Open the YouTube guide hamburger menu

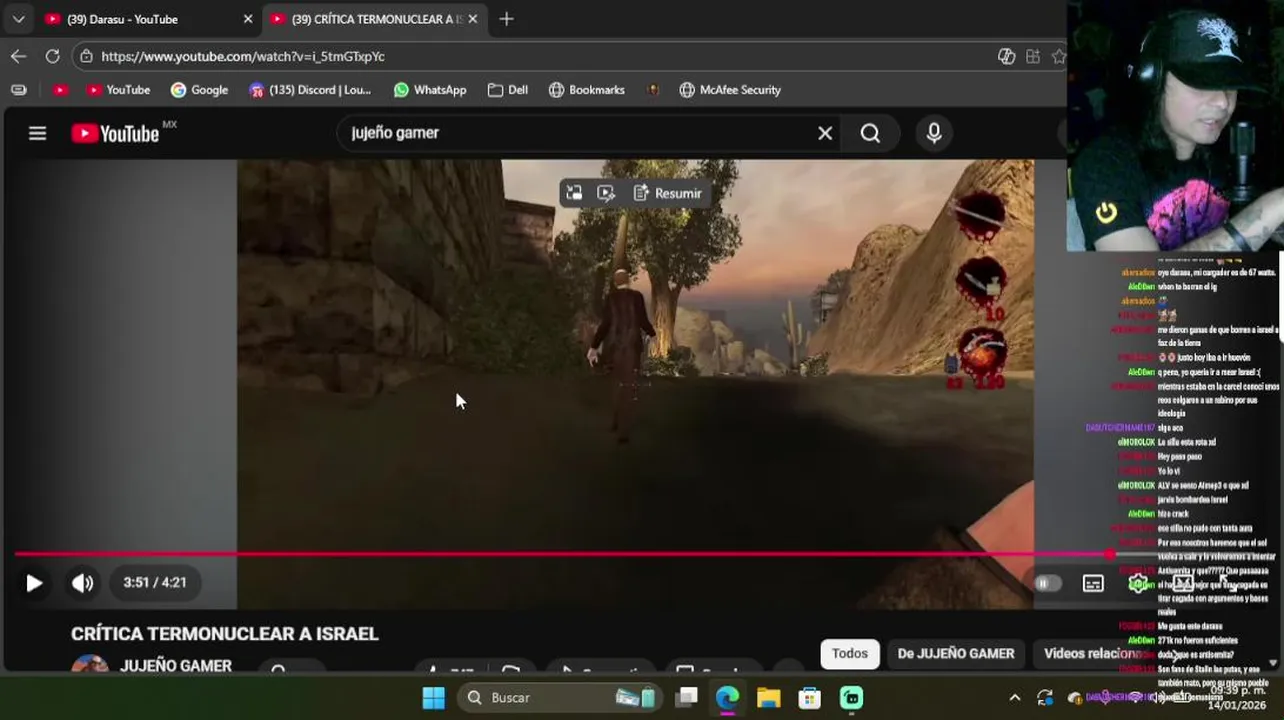(x=37, y=133)
